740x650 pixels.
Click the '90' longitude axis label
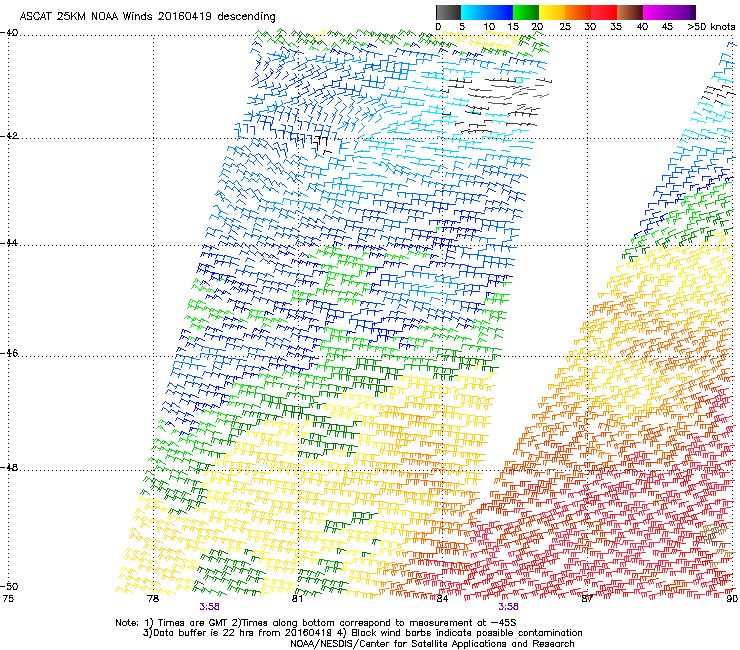pos(732,599)
